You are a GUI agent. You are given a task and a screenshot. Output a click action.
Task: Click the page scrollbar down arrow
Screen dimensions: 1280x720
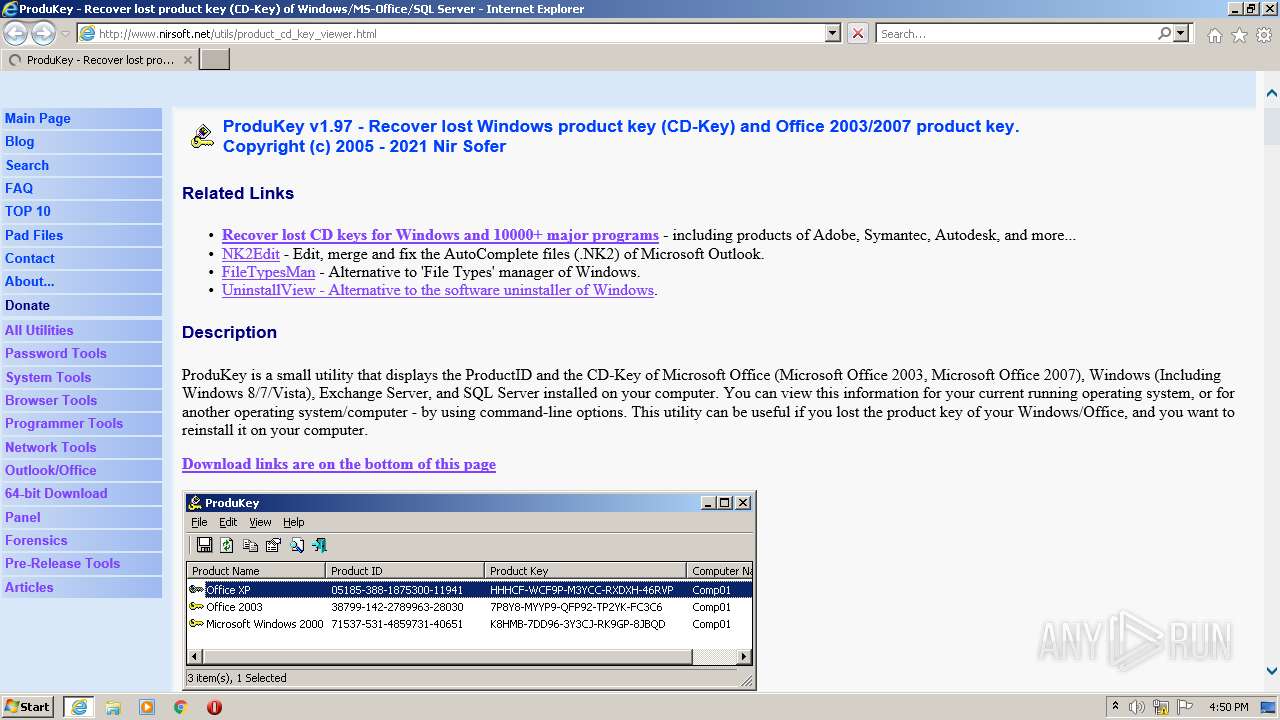(1271, 672)
